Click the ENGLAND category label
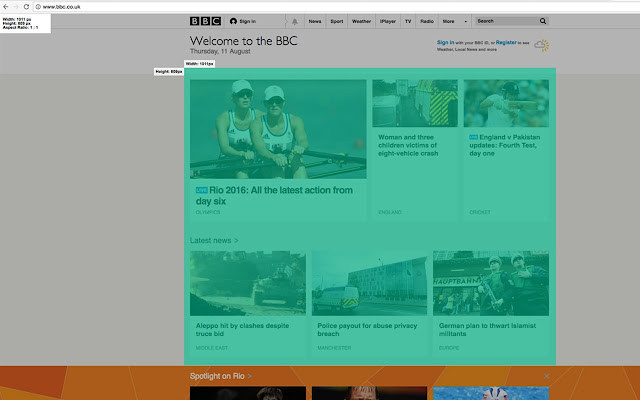The image size is (640, 400). (x=390, y=212)
